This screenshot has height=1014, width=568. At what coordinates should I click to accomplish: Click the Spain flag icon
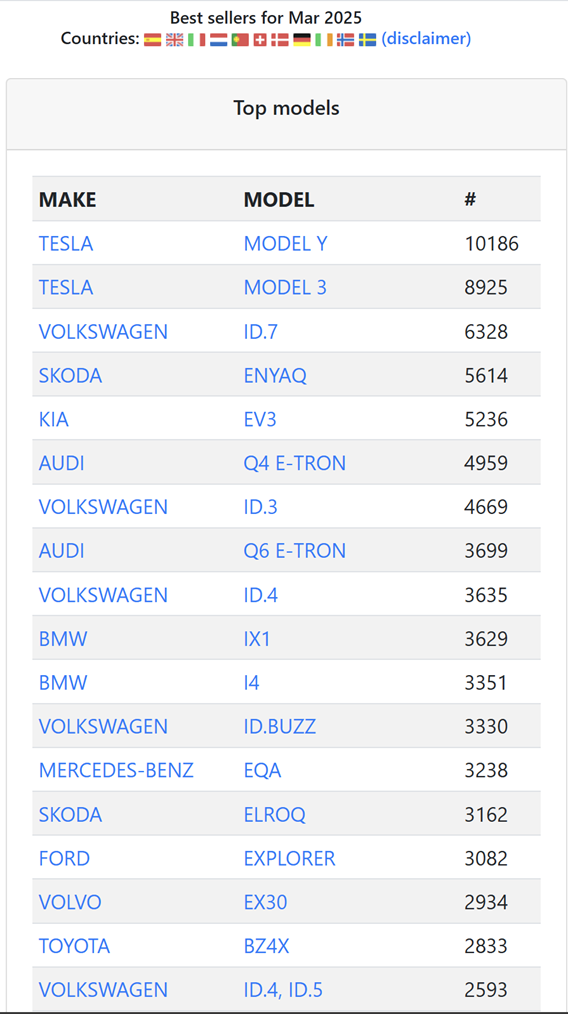(153, 39)
